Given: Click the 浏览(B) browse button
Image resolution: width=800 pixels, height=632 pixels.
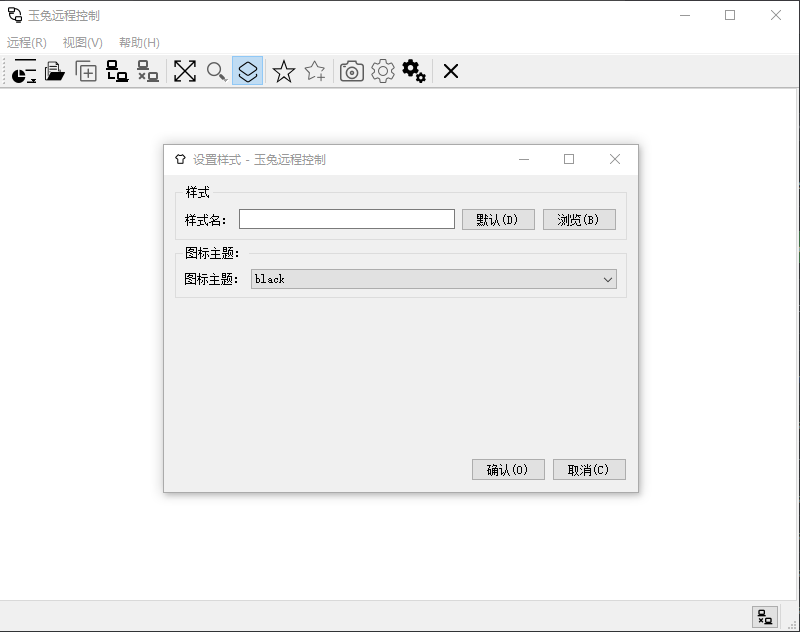Looking at the screenshot, I should point(579,220).
